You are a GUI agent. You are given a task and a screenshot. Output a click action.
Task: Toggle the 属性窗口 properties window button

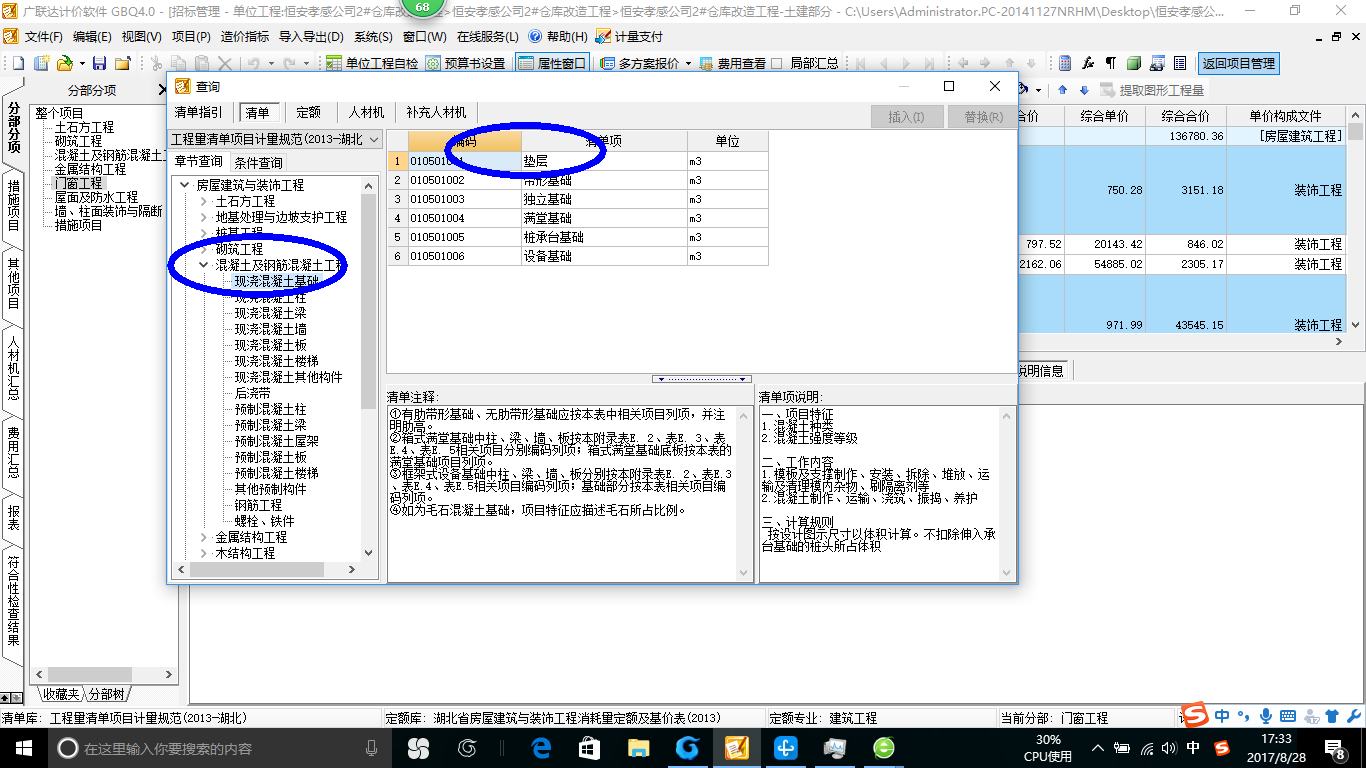[x=552, y=63]
